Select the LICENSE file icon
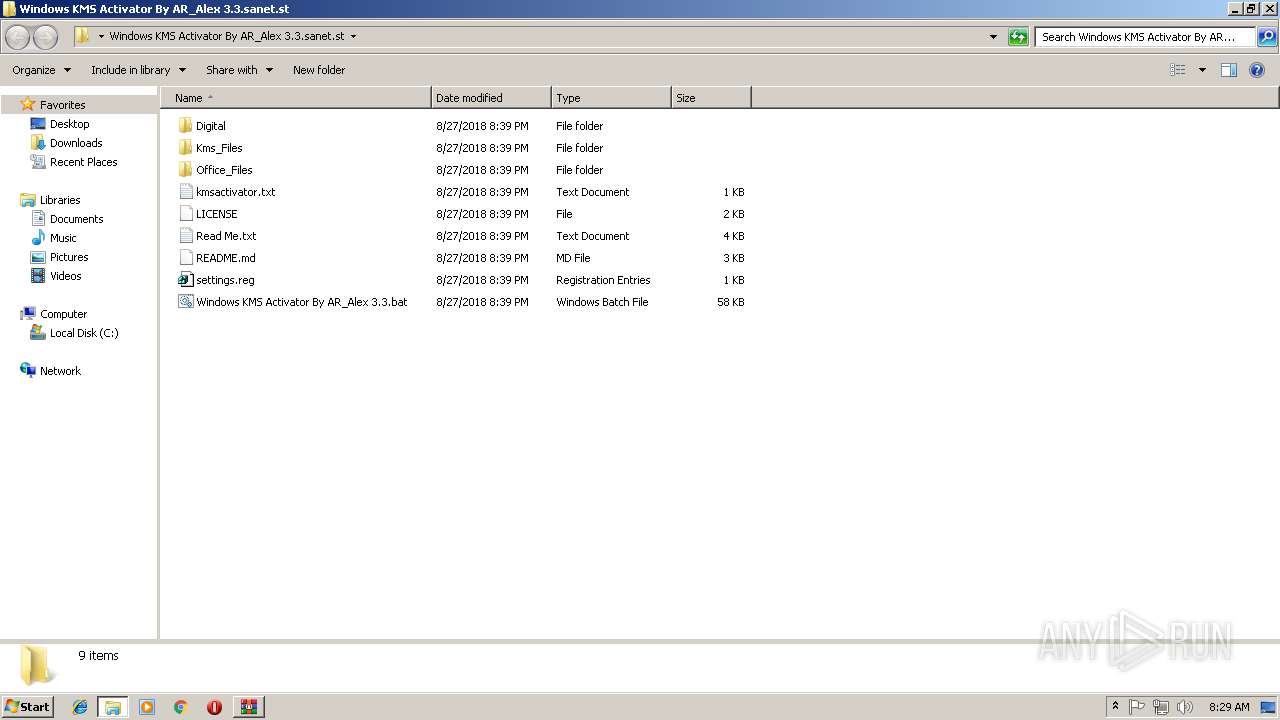The height and width of the screenshot is (720, 1280). (185, 214)
